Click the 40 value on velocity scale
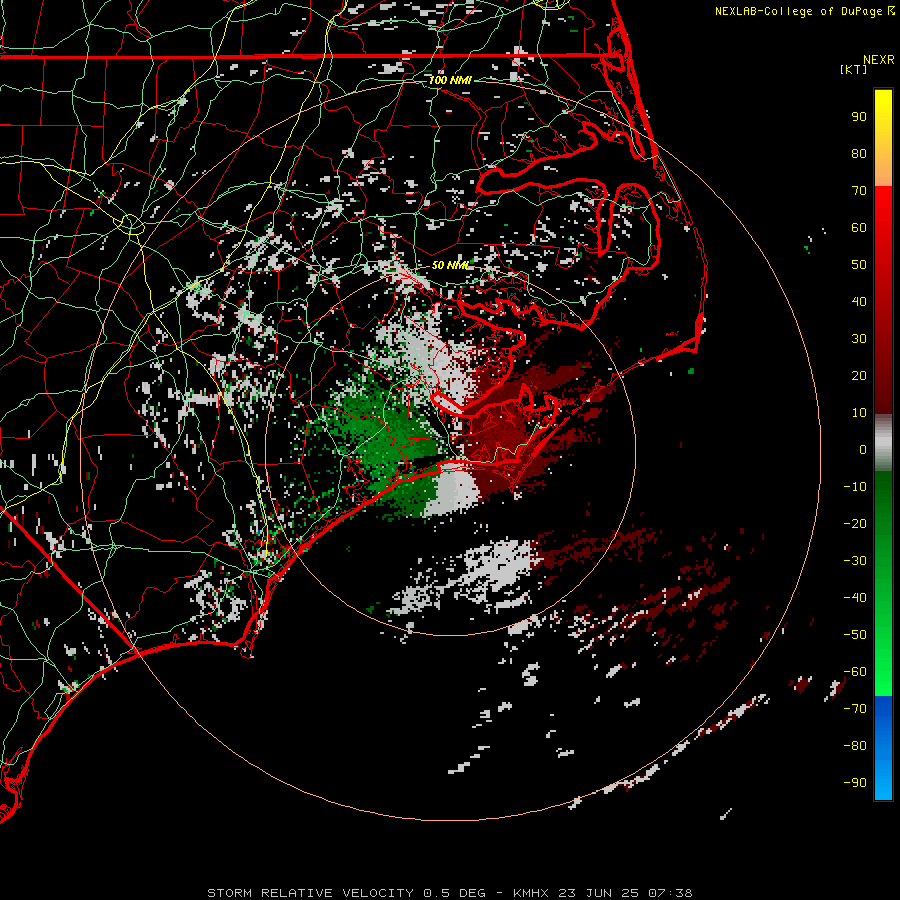Viewport: 900px width, 900px height. tap(859, 301)
